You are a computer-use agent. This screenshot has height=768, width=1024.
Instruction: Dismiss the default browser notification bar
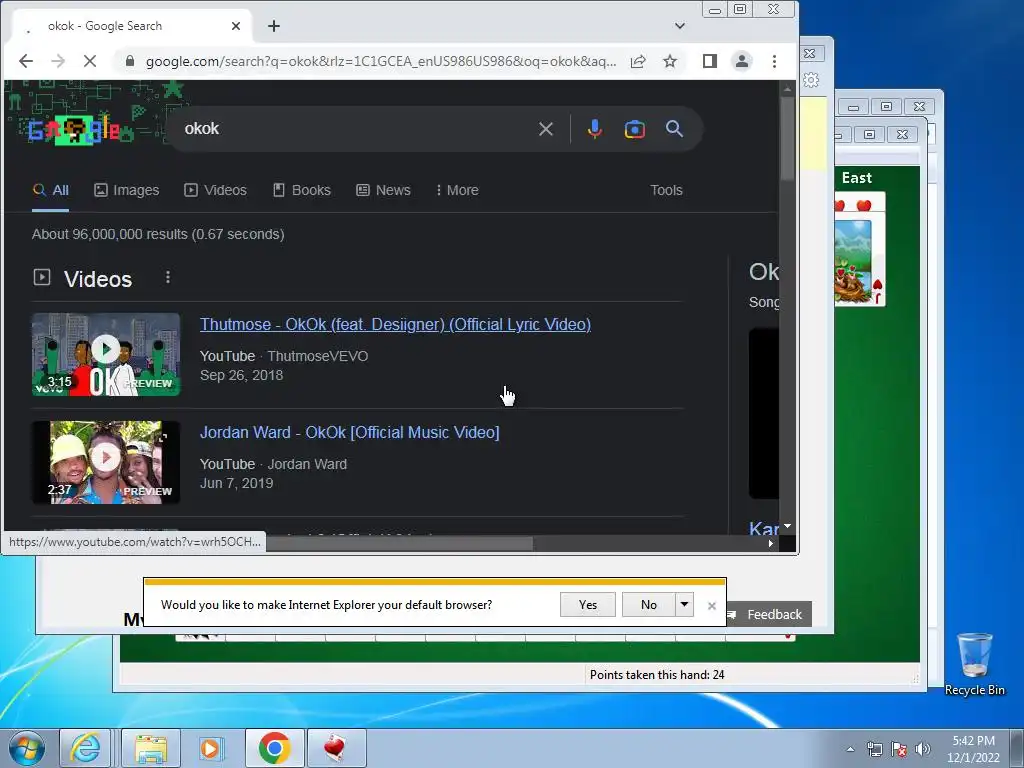pos(712,606)
